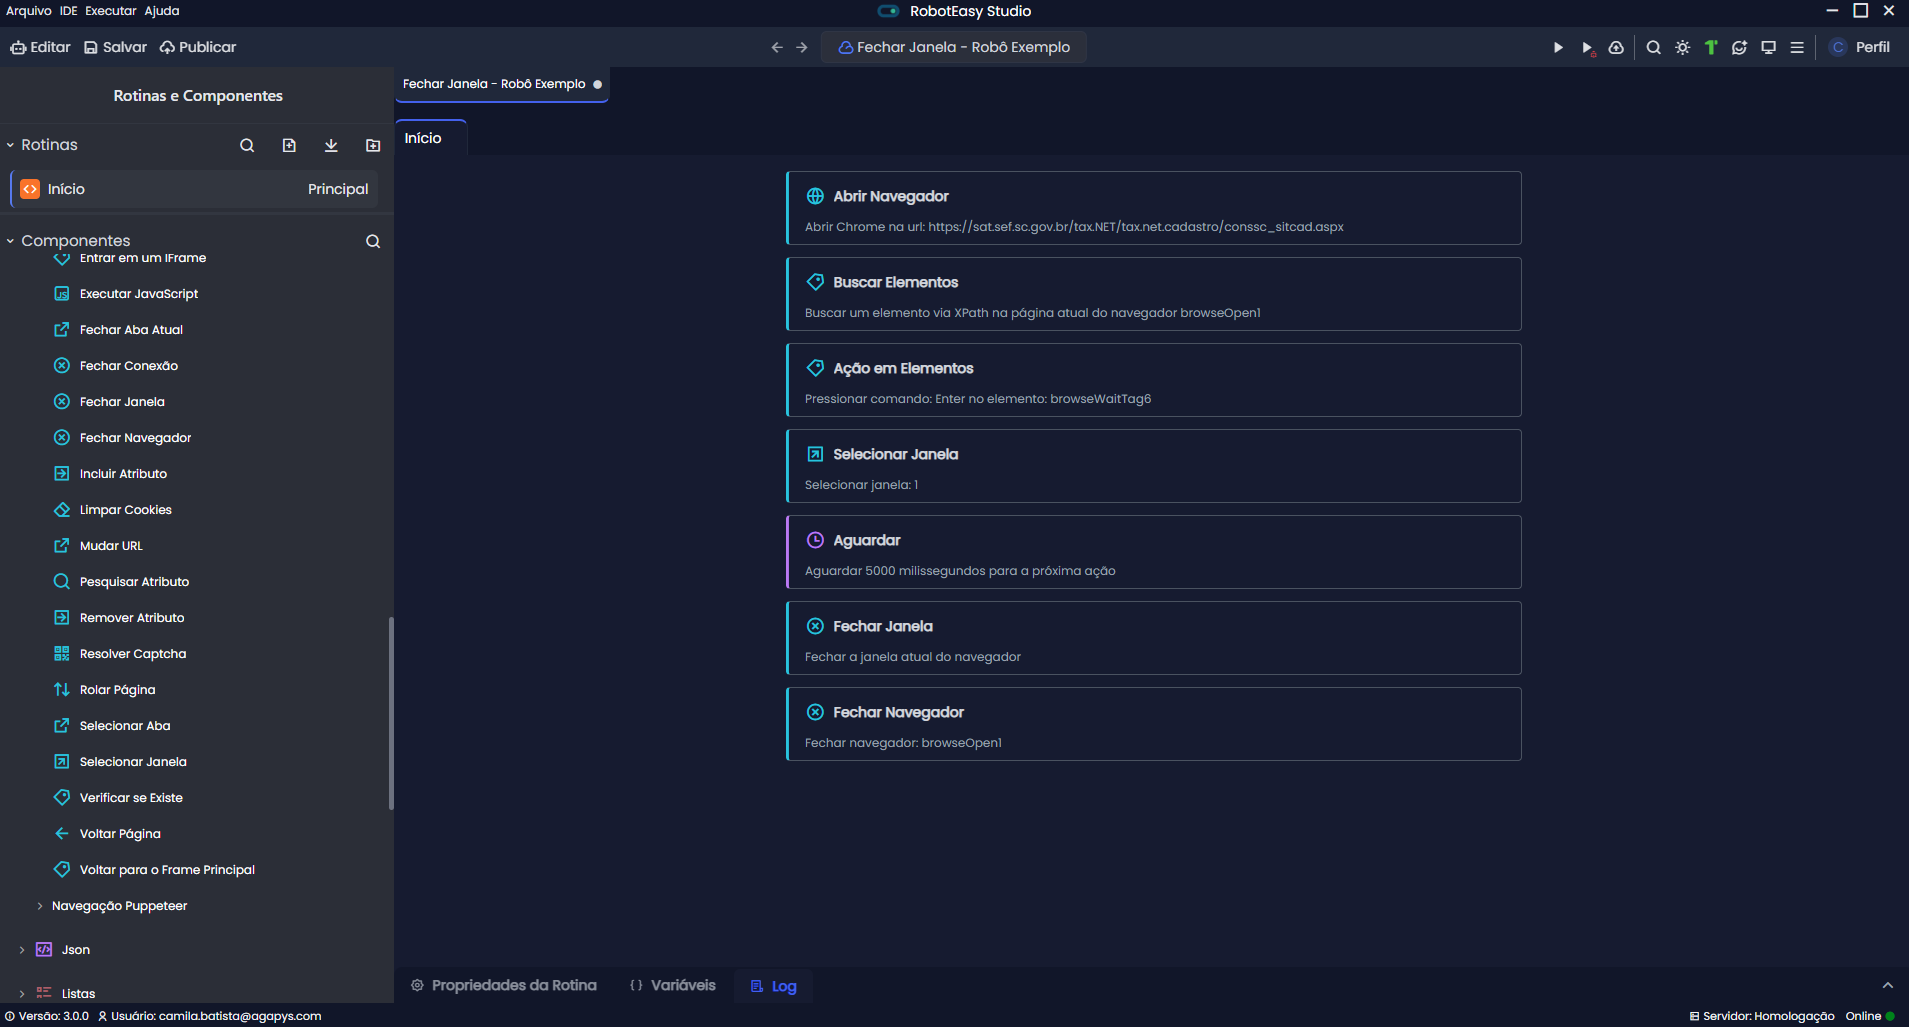Expand the Json component group

click(x=22, y=950)
